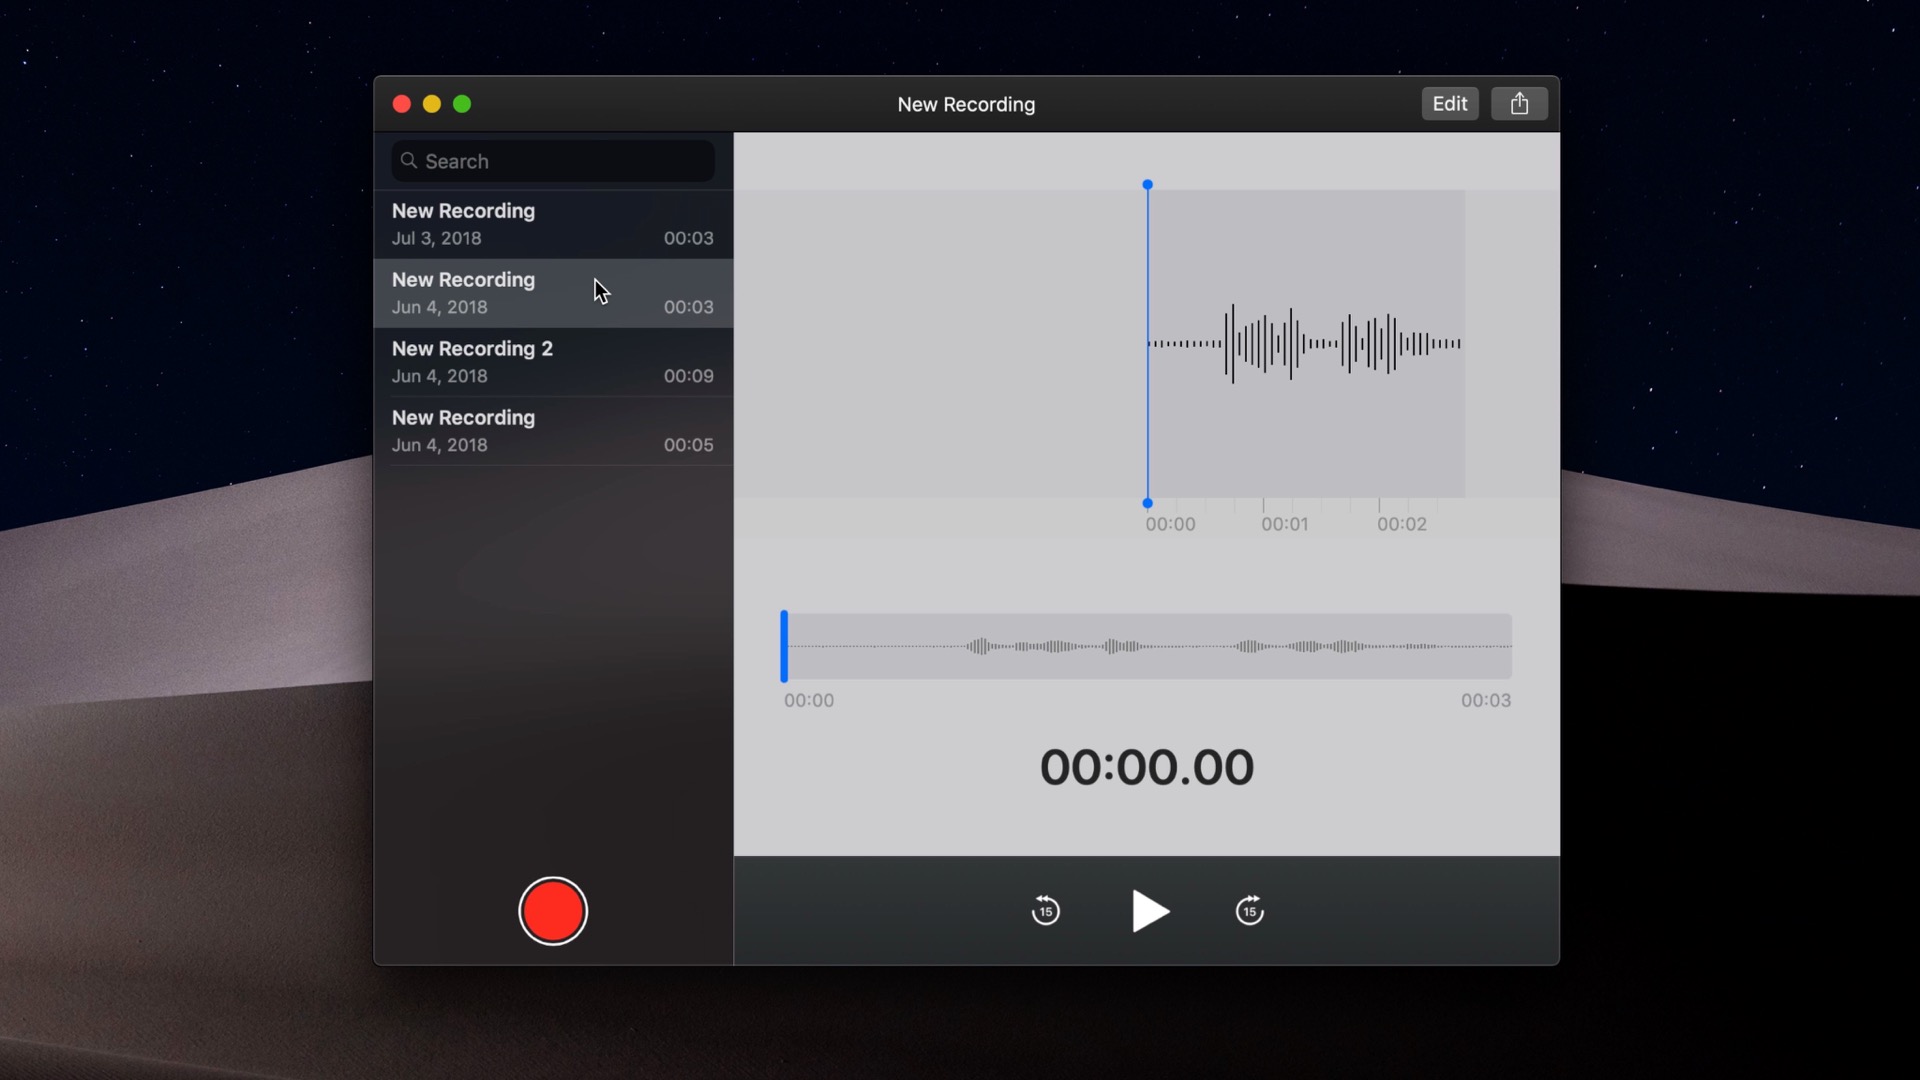Viewport: 1920px width, 1080px height.
Task: Click the middle of the overview waveform
Action: pos(1147,646)
